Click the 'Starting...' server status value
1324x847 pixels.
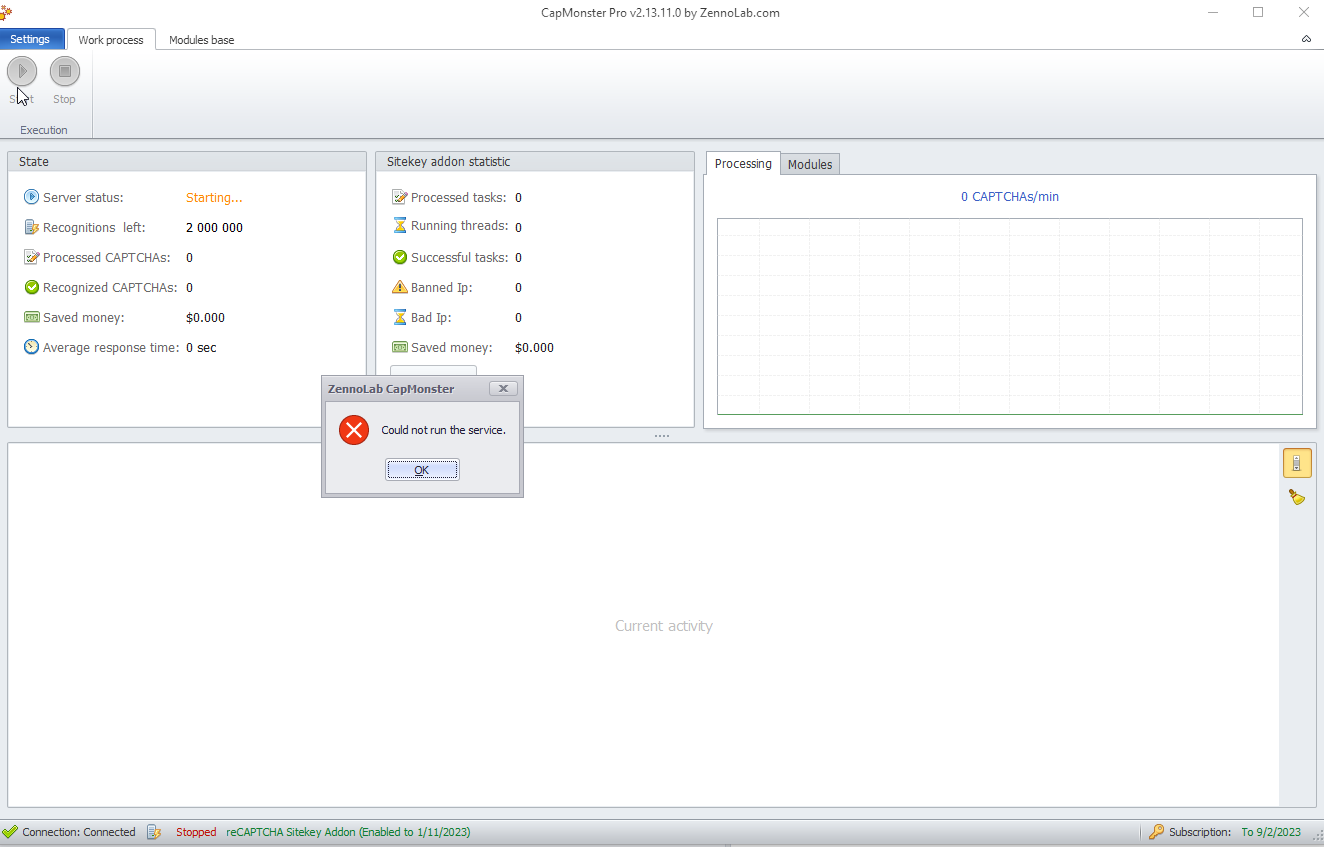214,198
